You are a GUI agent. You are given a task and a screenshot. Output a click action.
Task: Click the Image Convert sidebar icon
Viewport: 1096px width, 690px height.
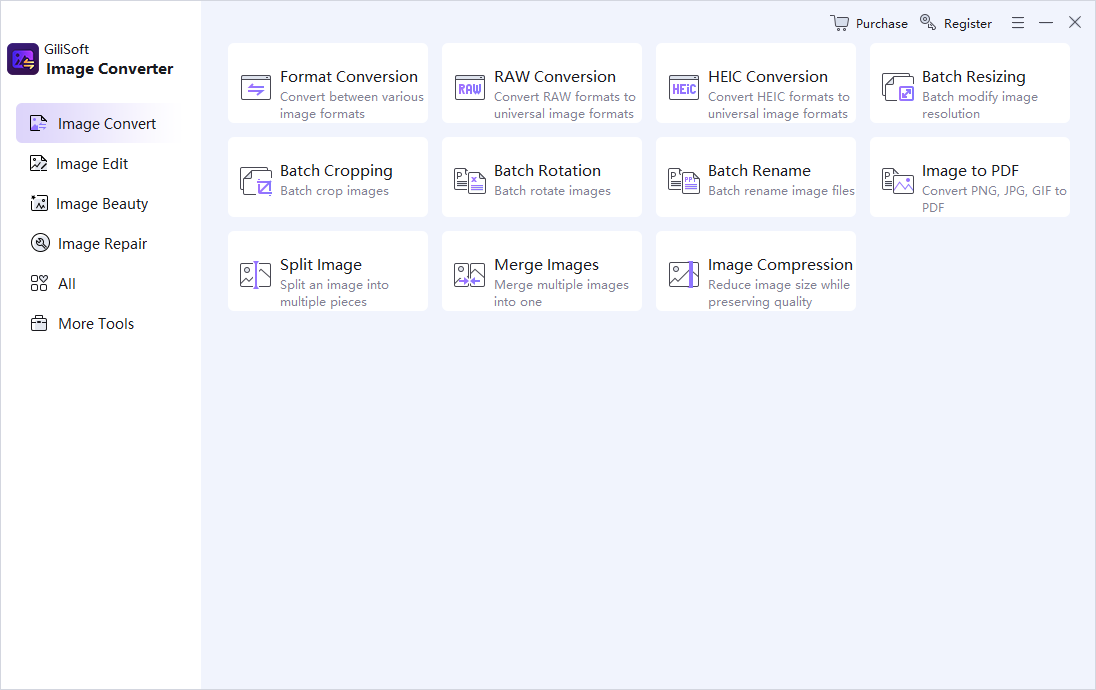tap(38, 124)
